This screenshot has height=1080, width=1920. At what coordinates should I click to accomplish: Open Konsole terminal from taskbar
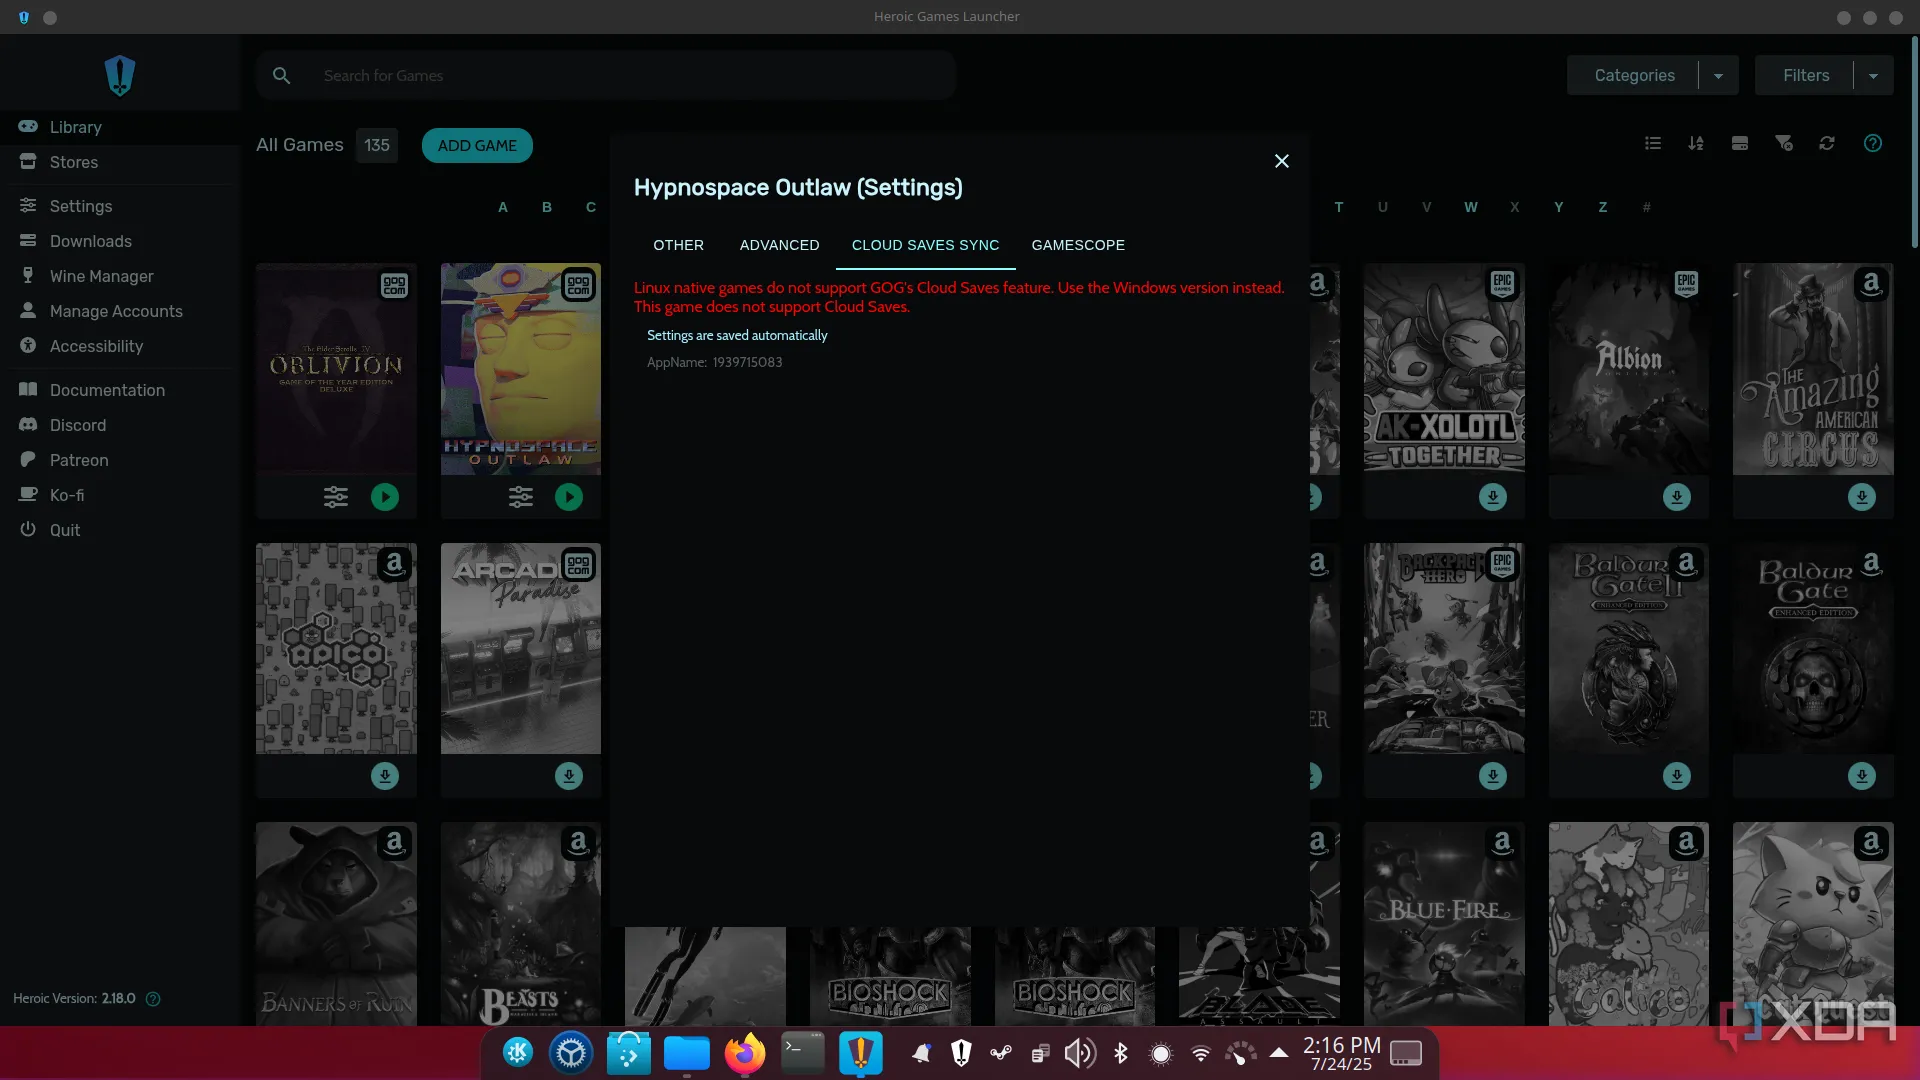tap(802, 1053)
